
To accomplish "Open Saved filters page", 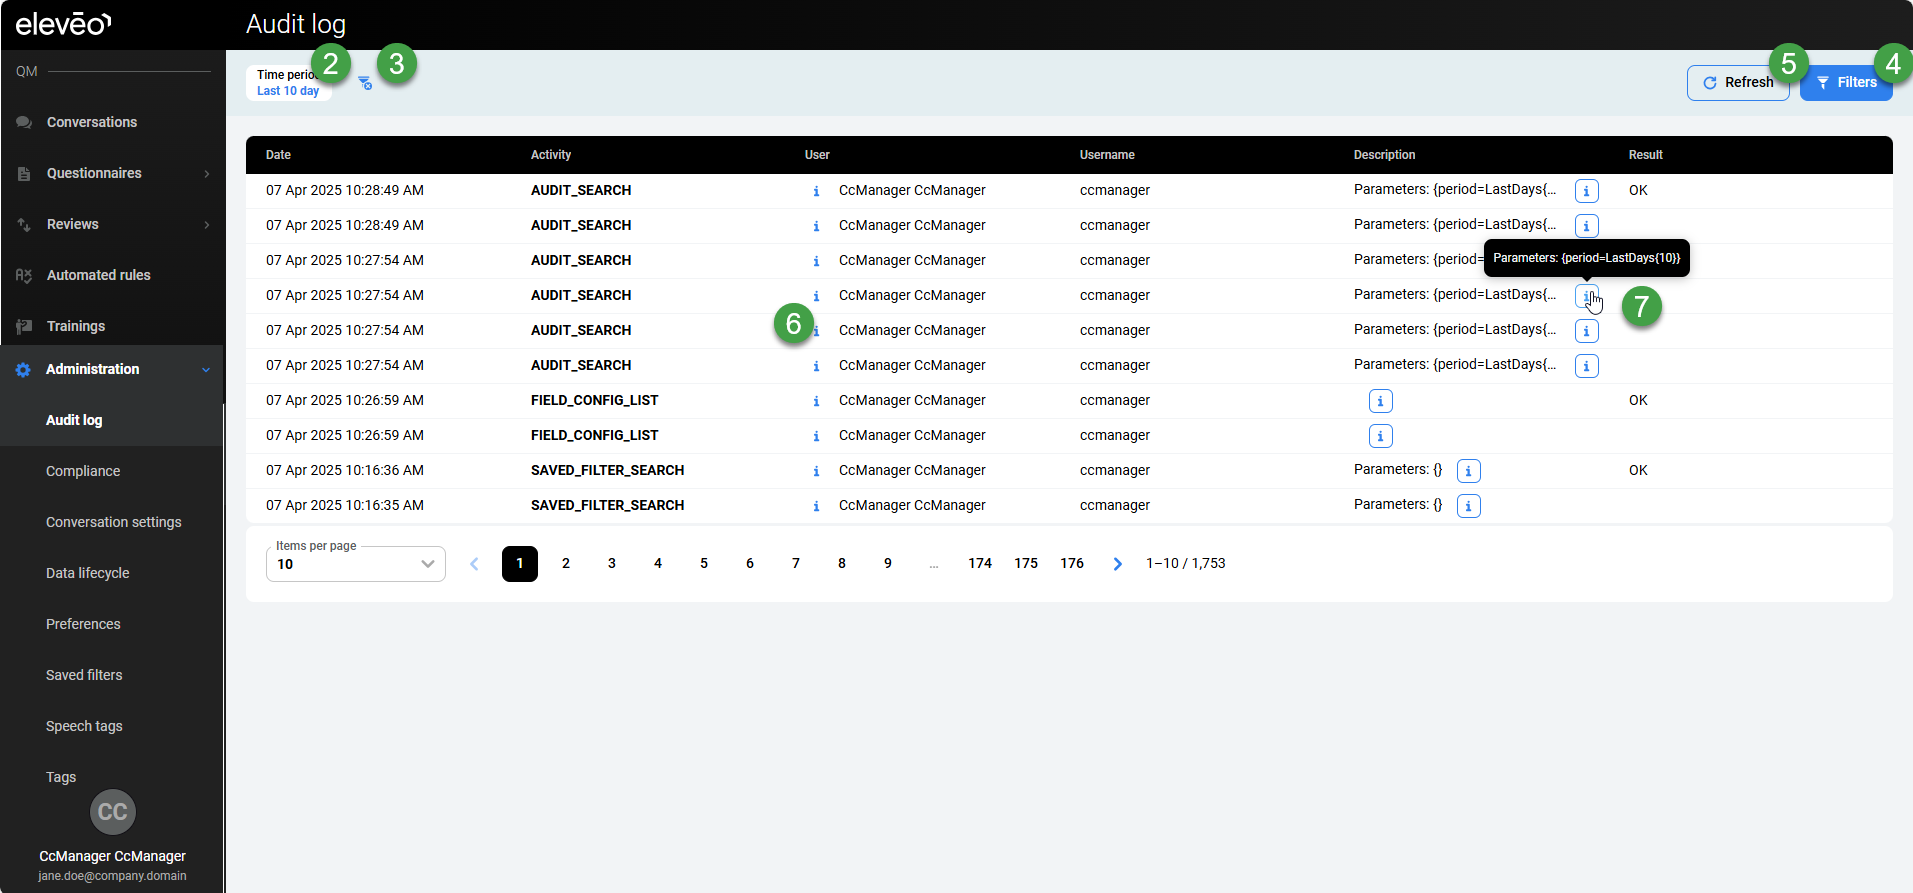I will (84, 675).
